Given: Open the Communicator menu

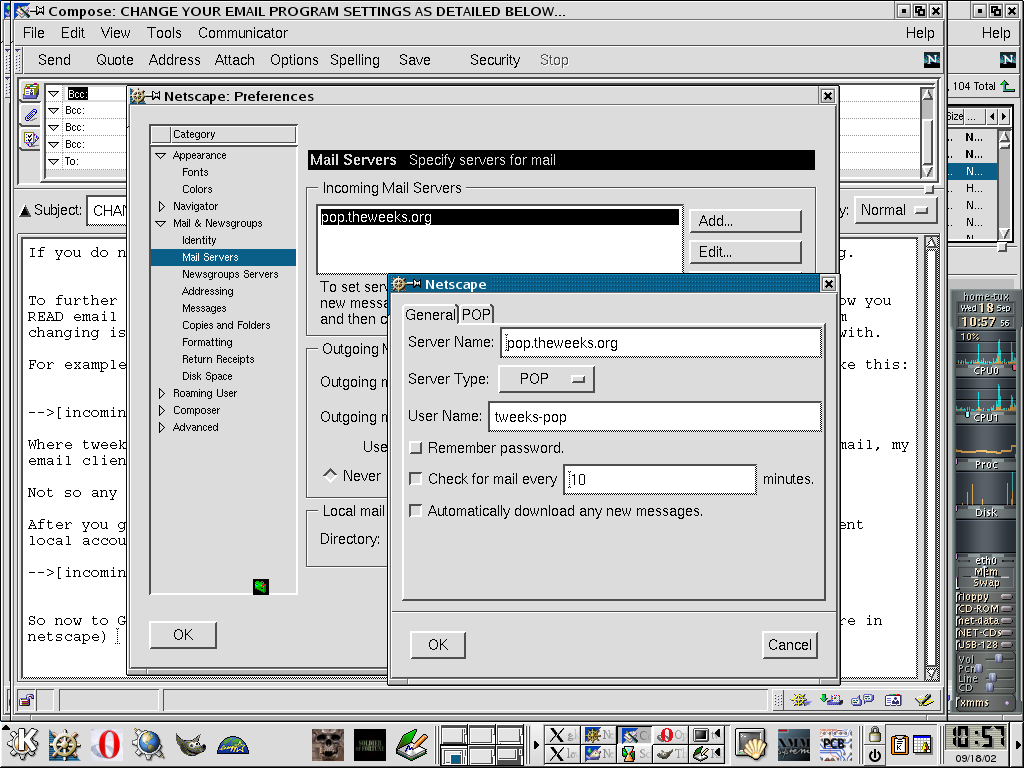Looking at the screenshot, I should point(243,33).
